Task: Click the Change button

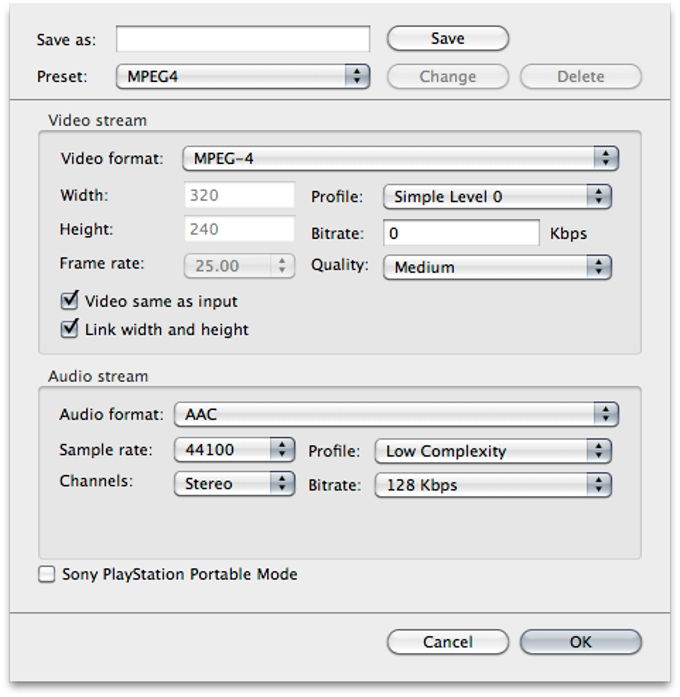Action: [x=448, y=76]
